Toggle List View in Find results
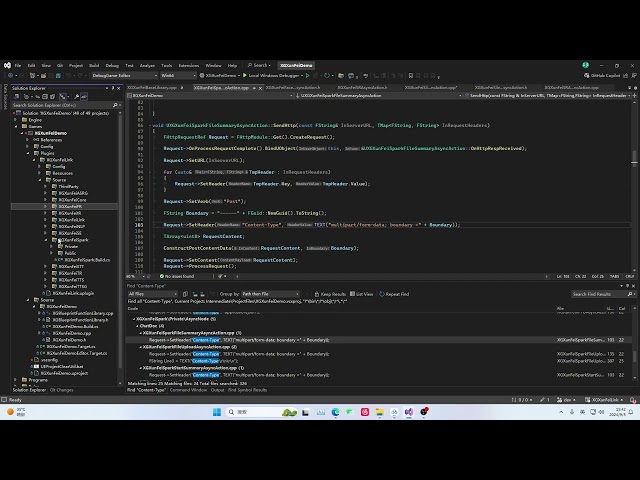Viewport: 640px width, 480px height. [x=362, y=294]
